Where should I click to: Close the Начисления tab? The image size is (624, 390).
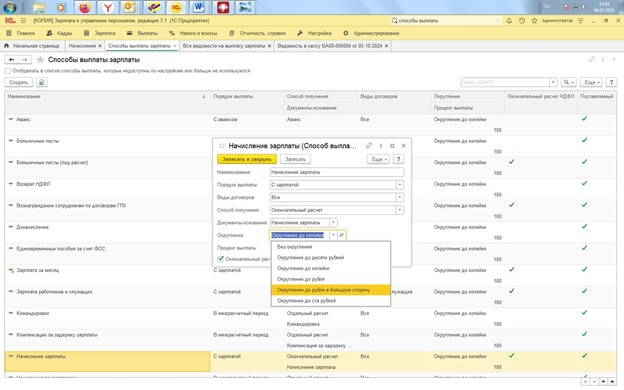pos(100,46)
